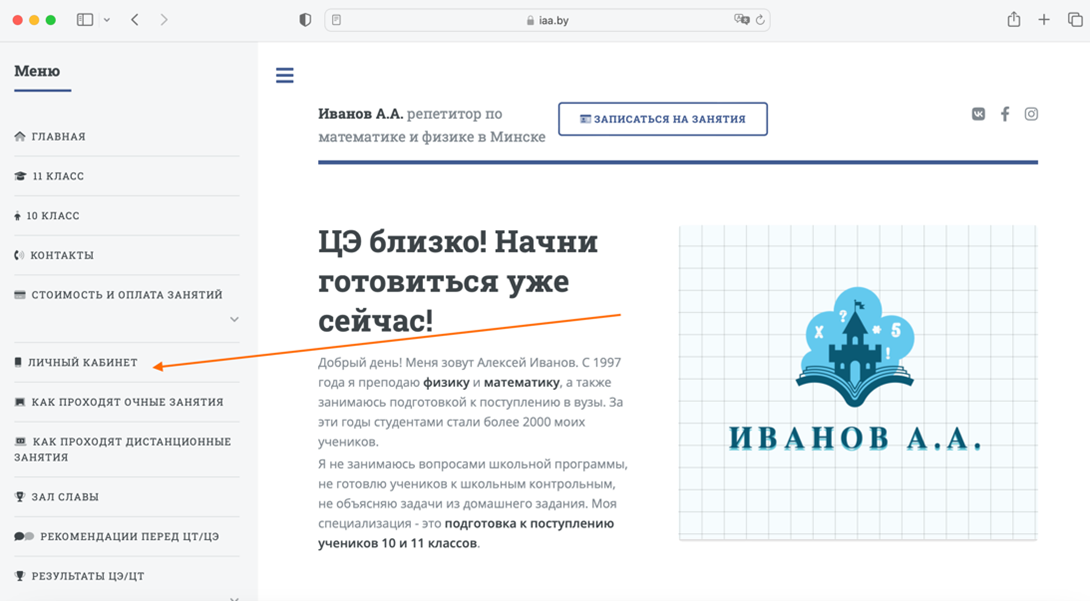This screenshot has width=1090, height=601.
Task: Click the hamburger menu icon
Action: (285, 75)
